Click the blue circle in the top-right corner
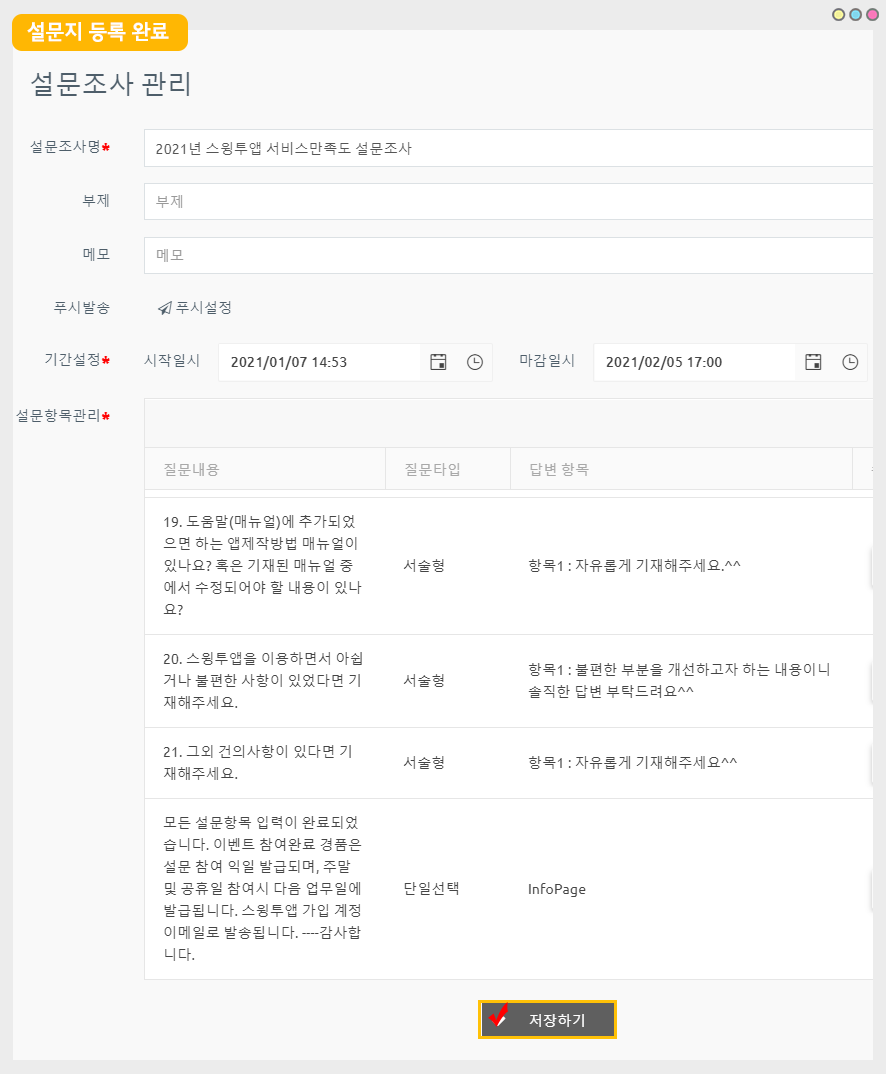This screenshot has width=886, height=1074. (x=855, y=14)
